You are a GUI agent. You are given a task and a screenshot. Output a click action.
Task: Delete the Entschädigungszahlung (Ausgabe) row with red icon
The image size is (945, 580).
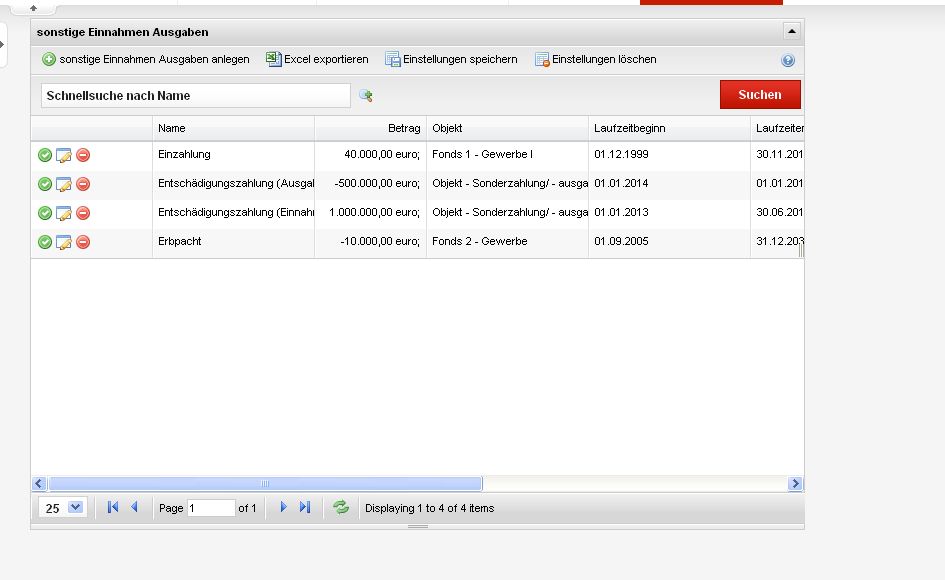83,184
